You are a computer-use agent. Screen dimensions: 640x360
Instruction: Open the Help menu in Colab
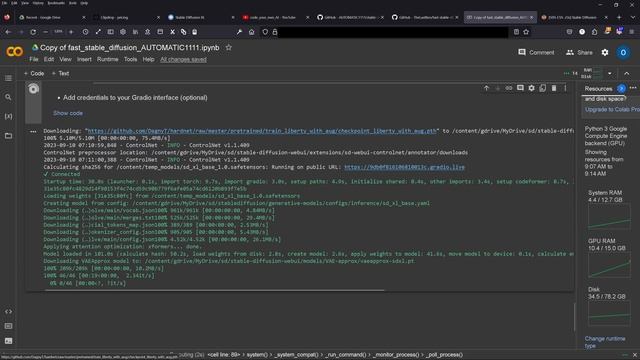pyautogui.click(x=148, y=59)
